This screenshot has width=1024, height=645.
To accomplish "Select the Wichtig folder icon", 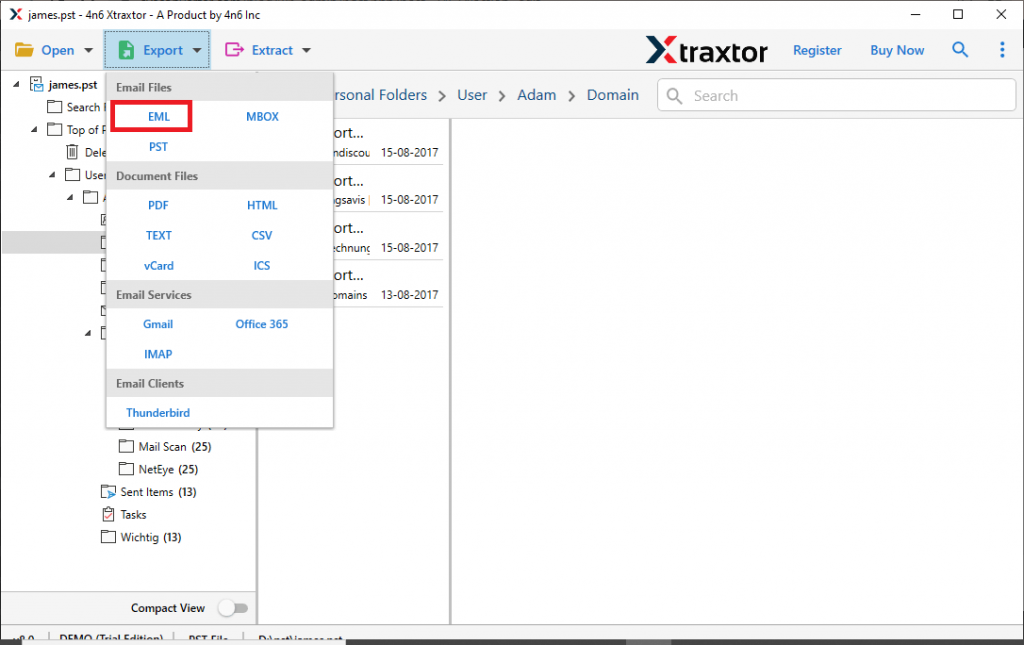I will (109, 537).
